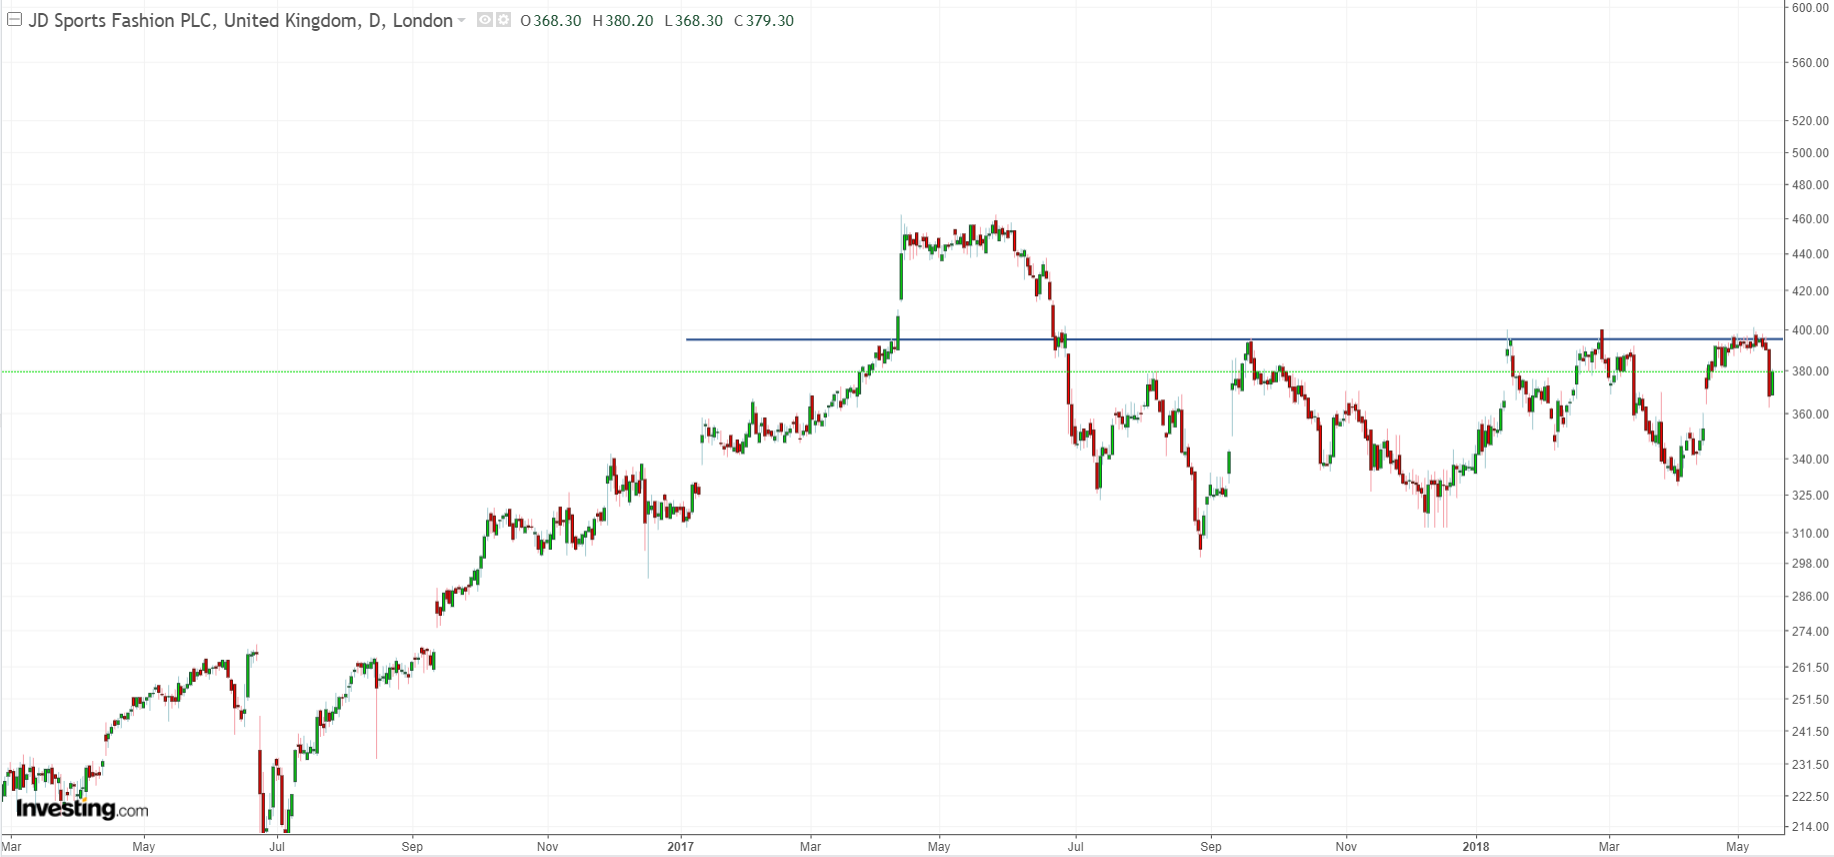Click the 325.00 price axis label
The height and width of the screenshot is (857, 1834).
1810,495
